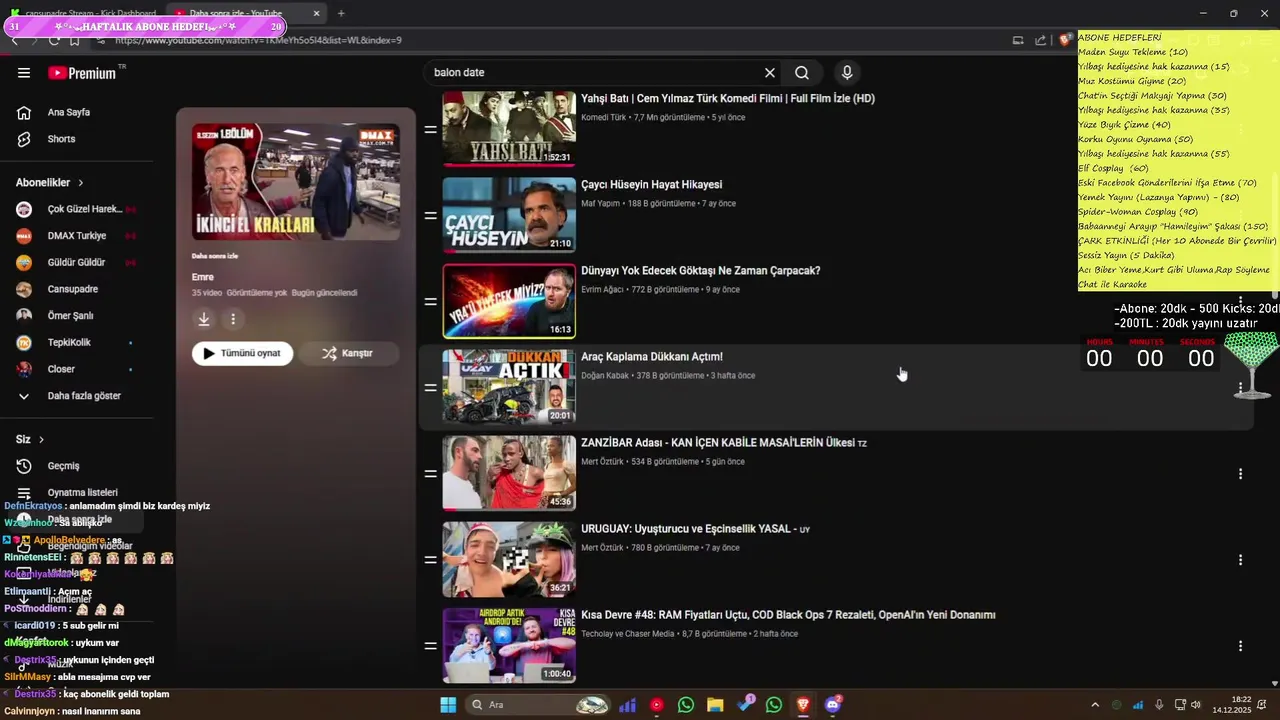The image size is (1280, 720).
Task: Show hidden system tray icons chevron
Action: point(1095,705)
